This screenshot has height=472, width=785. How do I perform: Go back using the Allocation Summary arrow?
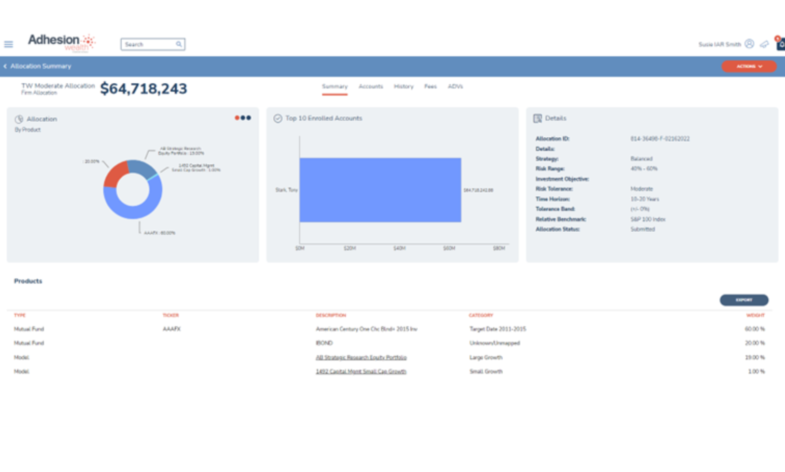click(x=5, y=66)
